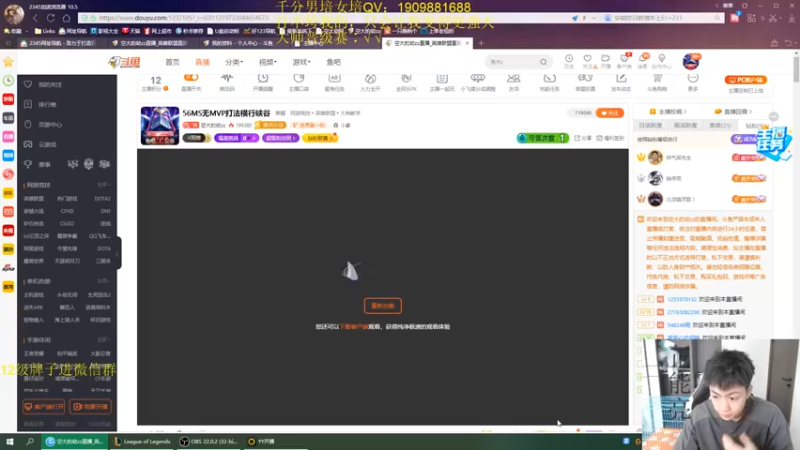
Task: Open the history clock icon in header
Action: pyautogui.click(x=569, y=61)
